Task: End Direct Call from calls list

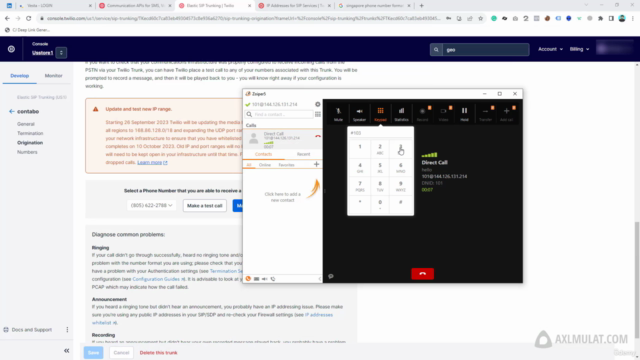Action: [x=318, y=137]
